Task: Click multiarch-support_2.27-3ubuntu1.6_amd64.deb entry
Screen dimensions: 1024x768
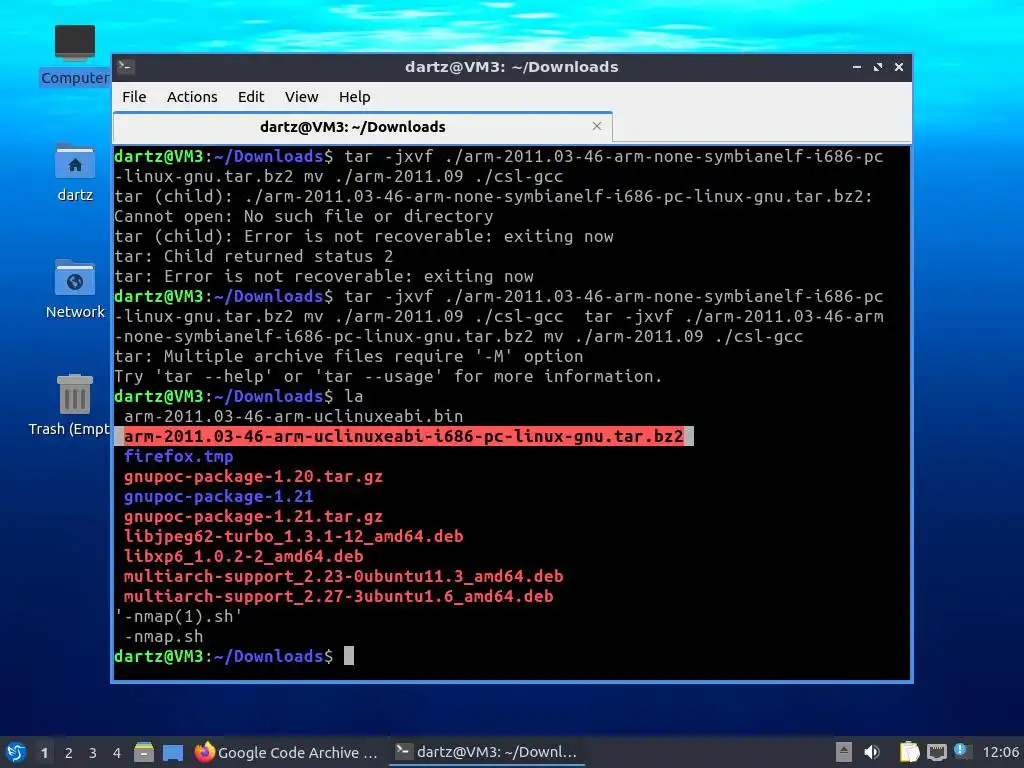Action: click(338, 596)
